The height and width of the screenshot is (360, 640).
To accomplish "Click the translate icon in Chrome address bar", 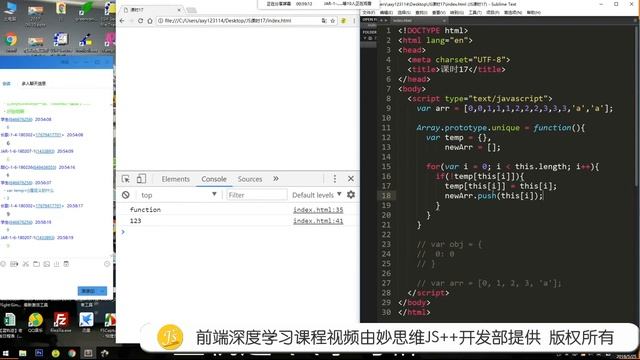I will point(324,20).
